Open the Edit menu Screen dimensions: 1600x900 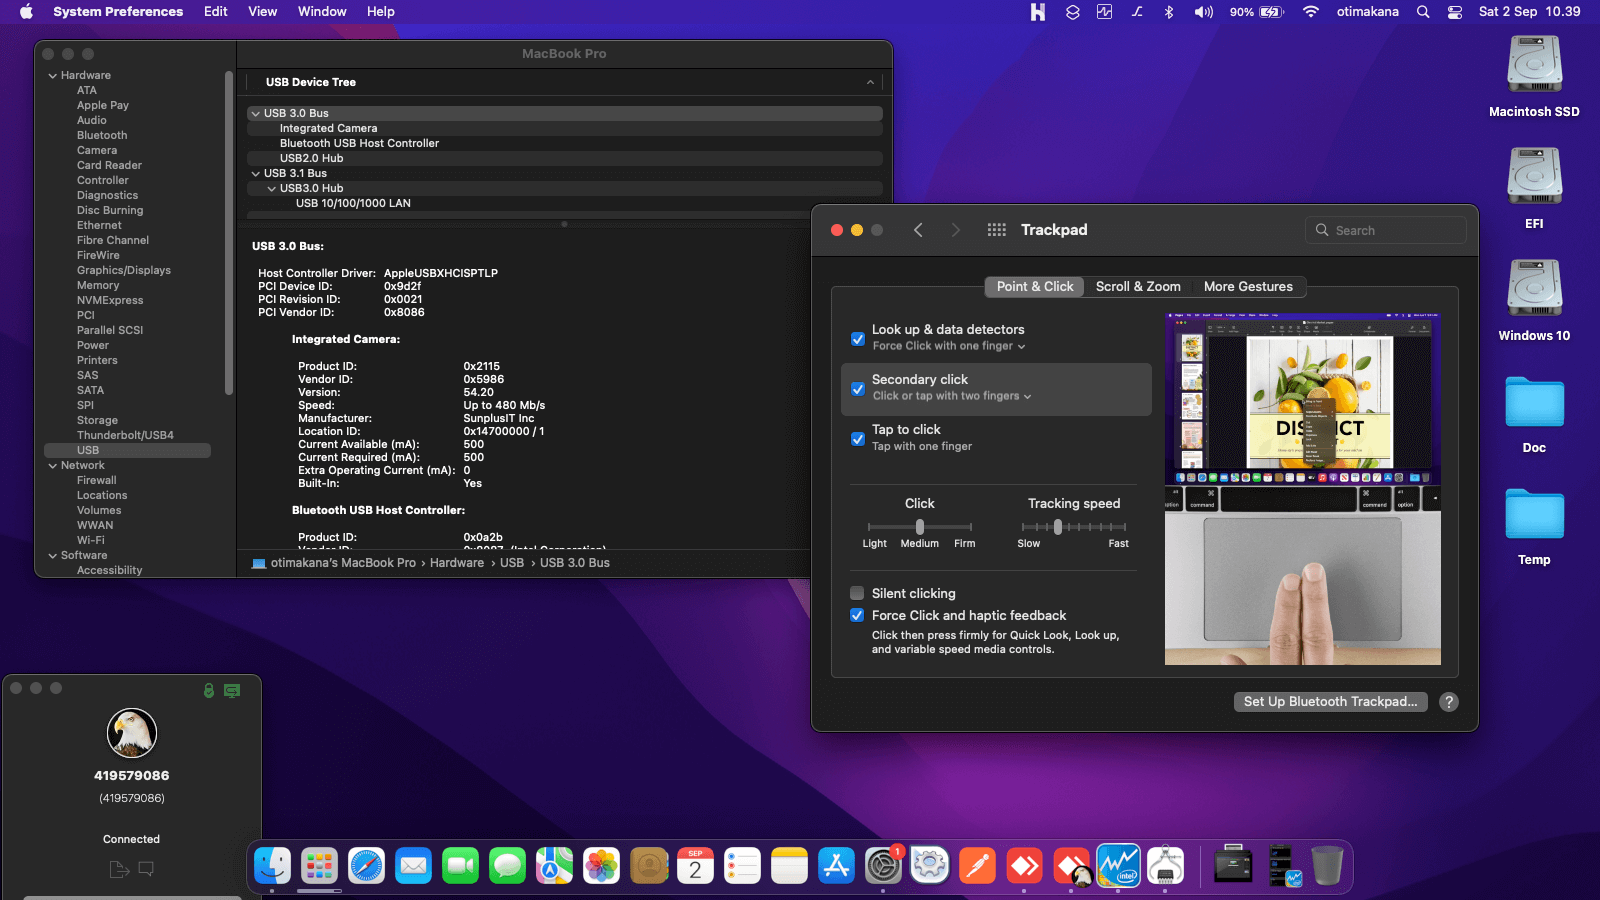(216, 12)
